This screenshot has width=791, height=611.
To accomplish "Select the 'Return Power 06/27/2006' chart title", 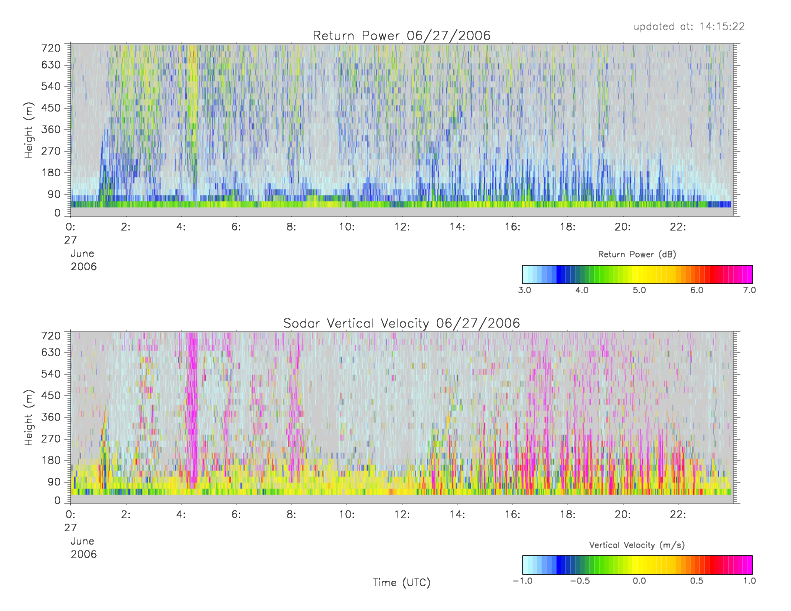I will click(x=402, y=36).
